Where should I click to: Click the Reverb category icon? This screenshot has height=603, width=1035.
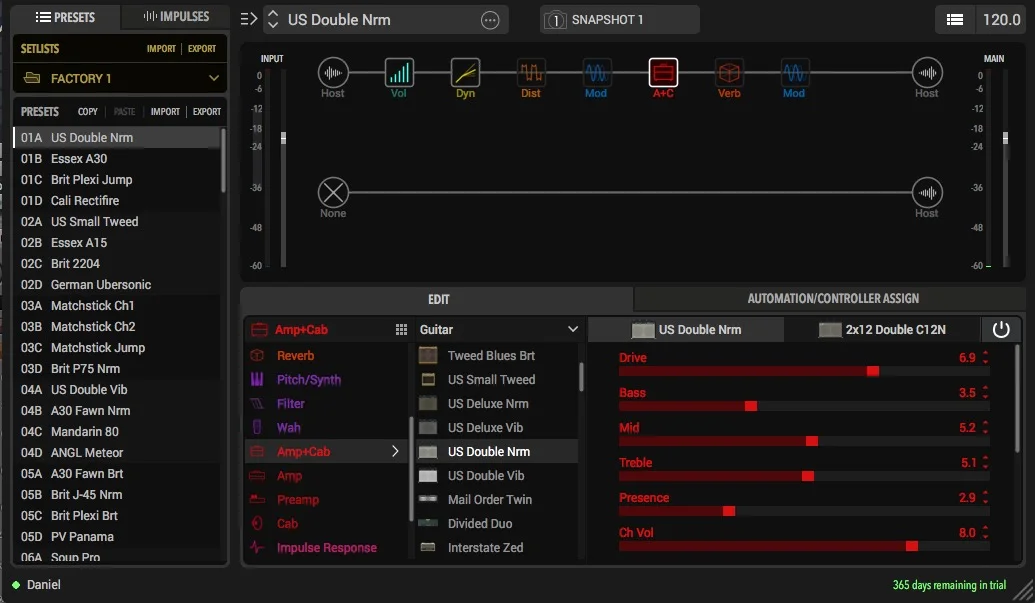(257, 356)
